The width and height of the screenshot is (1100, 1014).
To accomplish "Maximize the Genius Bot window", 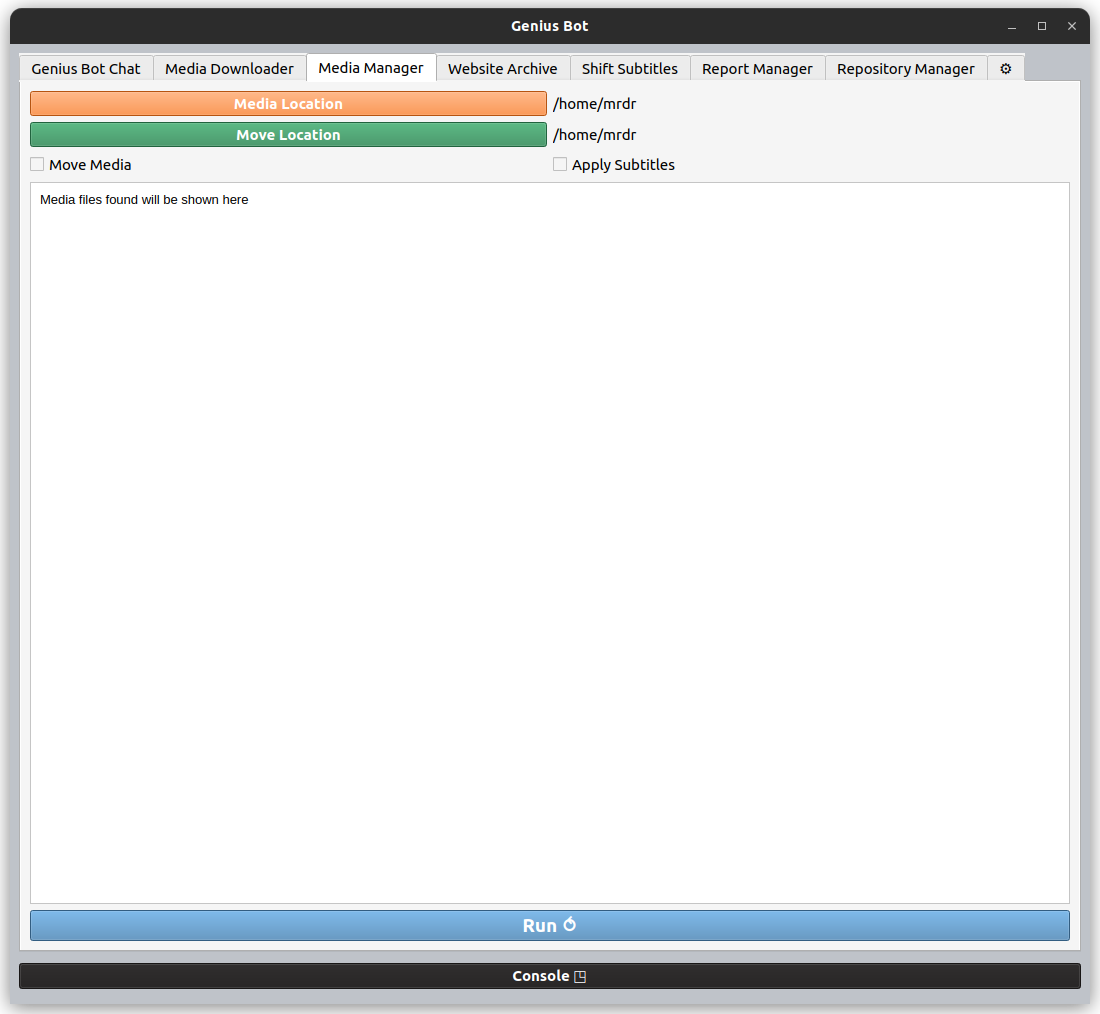I will (1042, 26).
